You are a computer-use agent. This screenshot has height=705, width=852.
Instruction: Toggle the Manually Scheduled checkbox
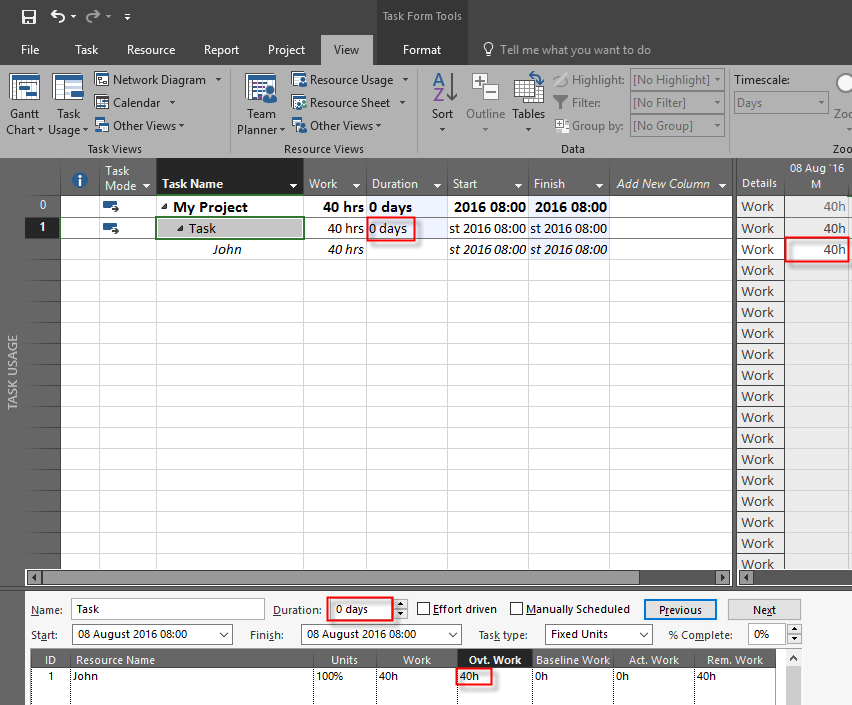pos(516,609)
